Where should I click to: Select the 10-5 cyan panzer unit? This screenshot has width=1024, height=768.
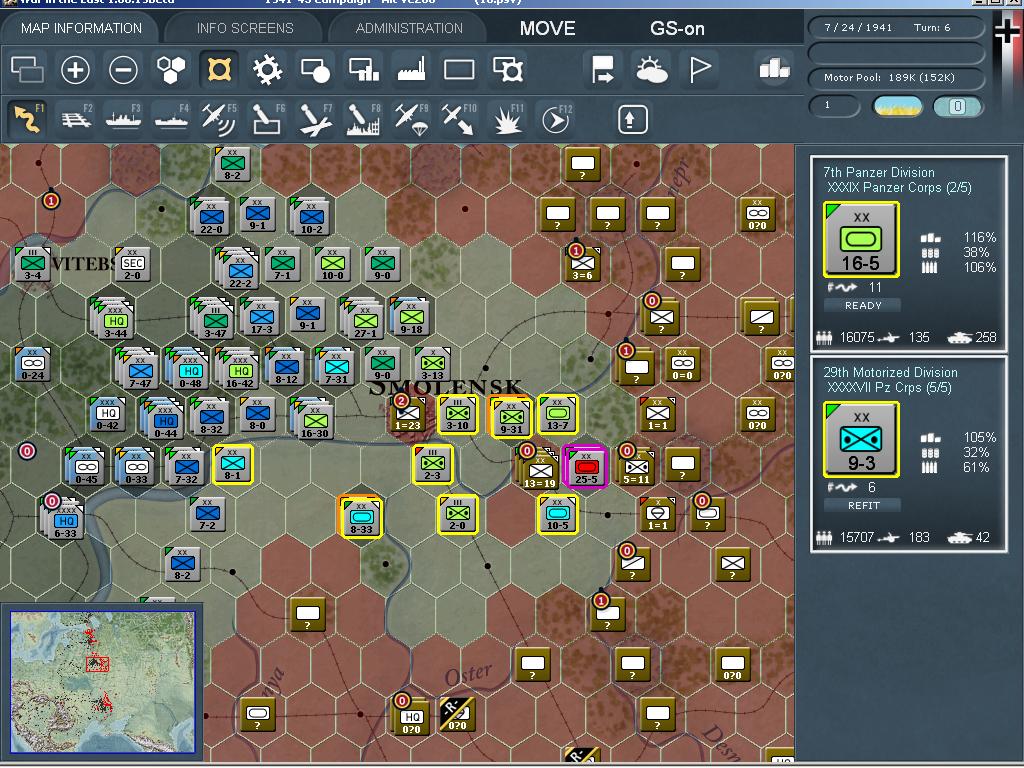557,515
